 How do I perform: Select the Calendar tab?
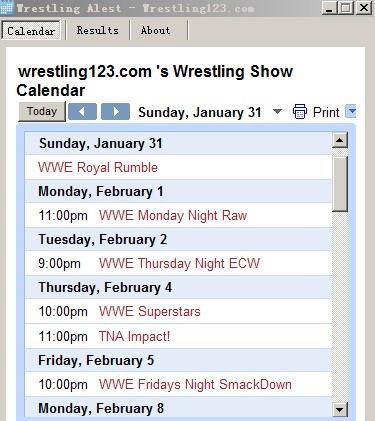click(31, 31)
